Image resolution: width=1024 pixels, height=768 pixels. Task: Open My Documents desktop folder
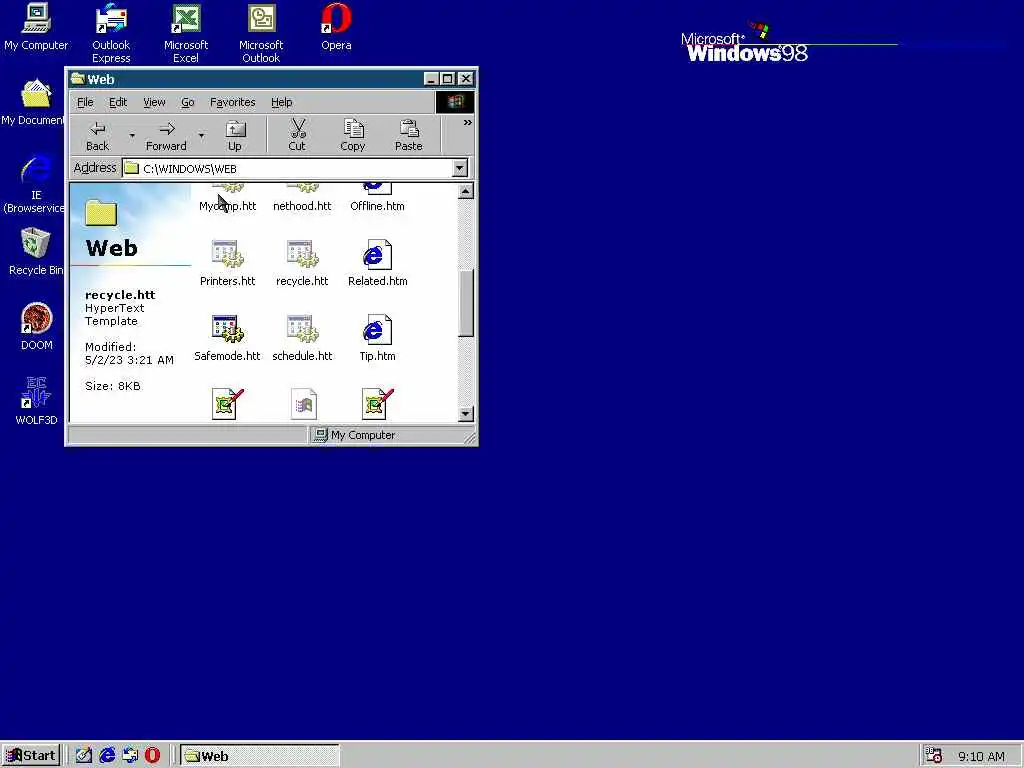coord(34,103)
